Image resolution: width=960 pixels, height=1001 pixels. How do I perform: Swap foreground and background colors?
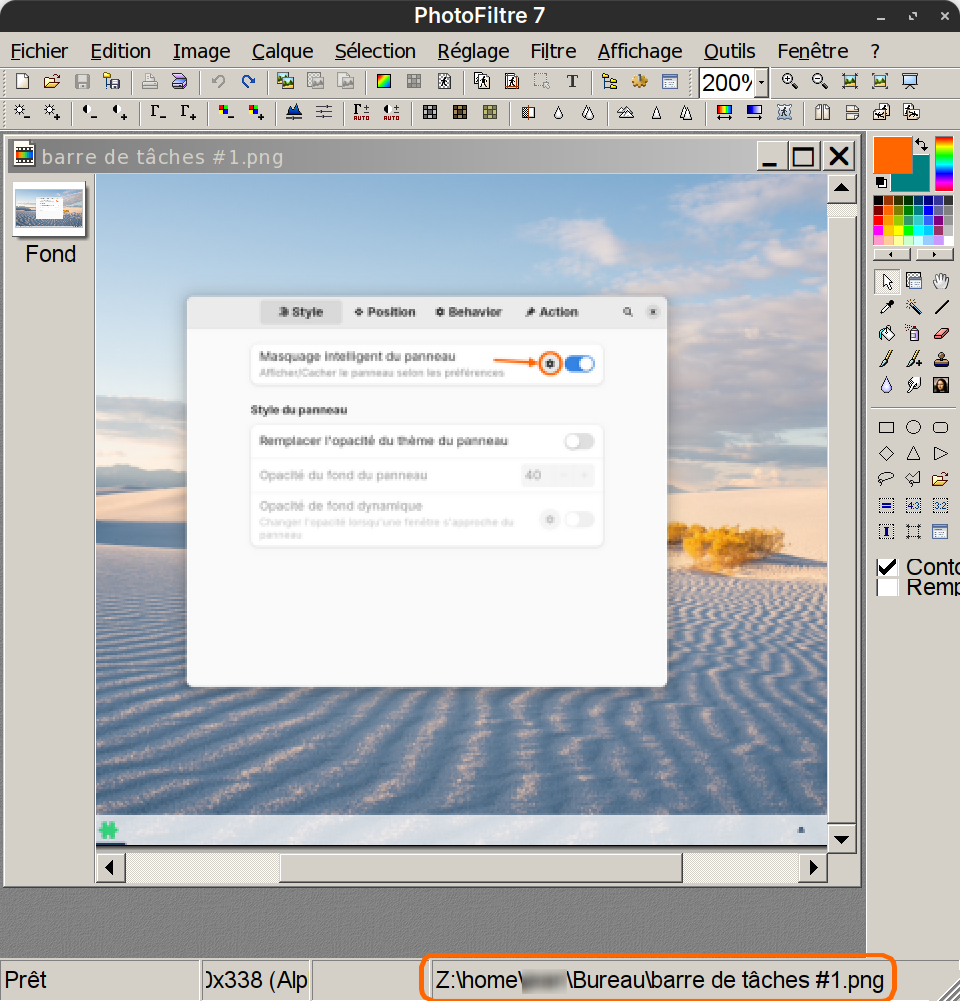point(921,145)
